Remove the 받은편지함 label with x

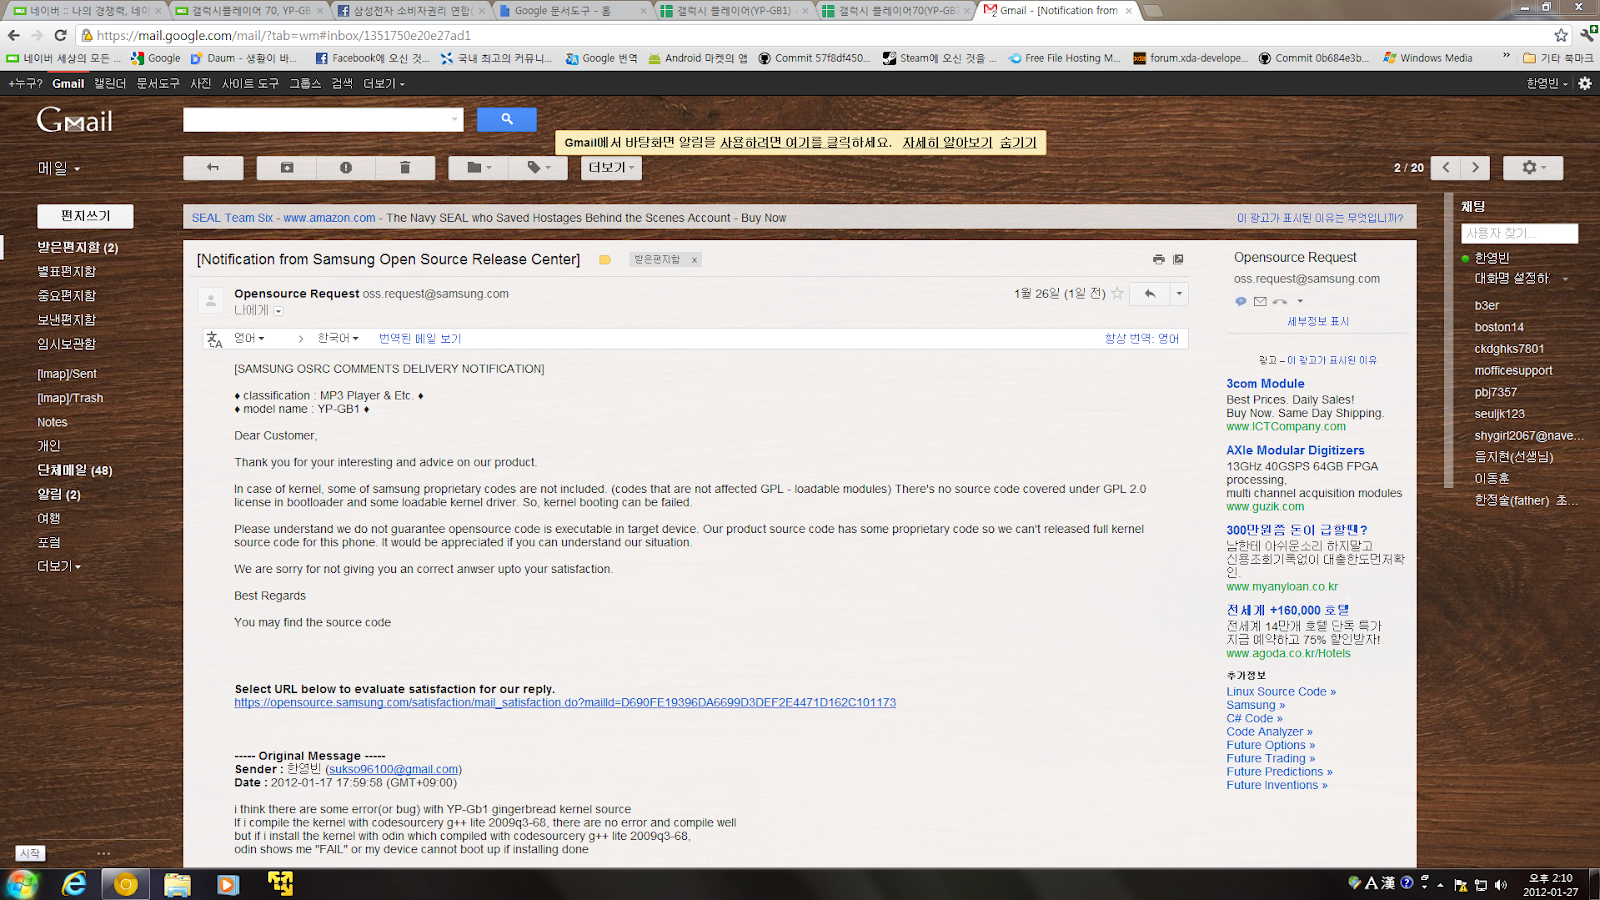694,260
